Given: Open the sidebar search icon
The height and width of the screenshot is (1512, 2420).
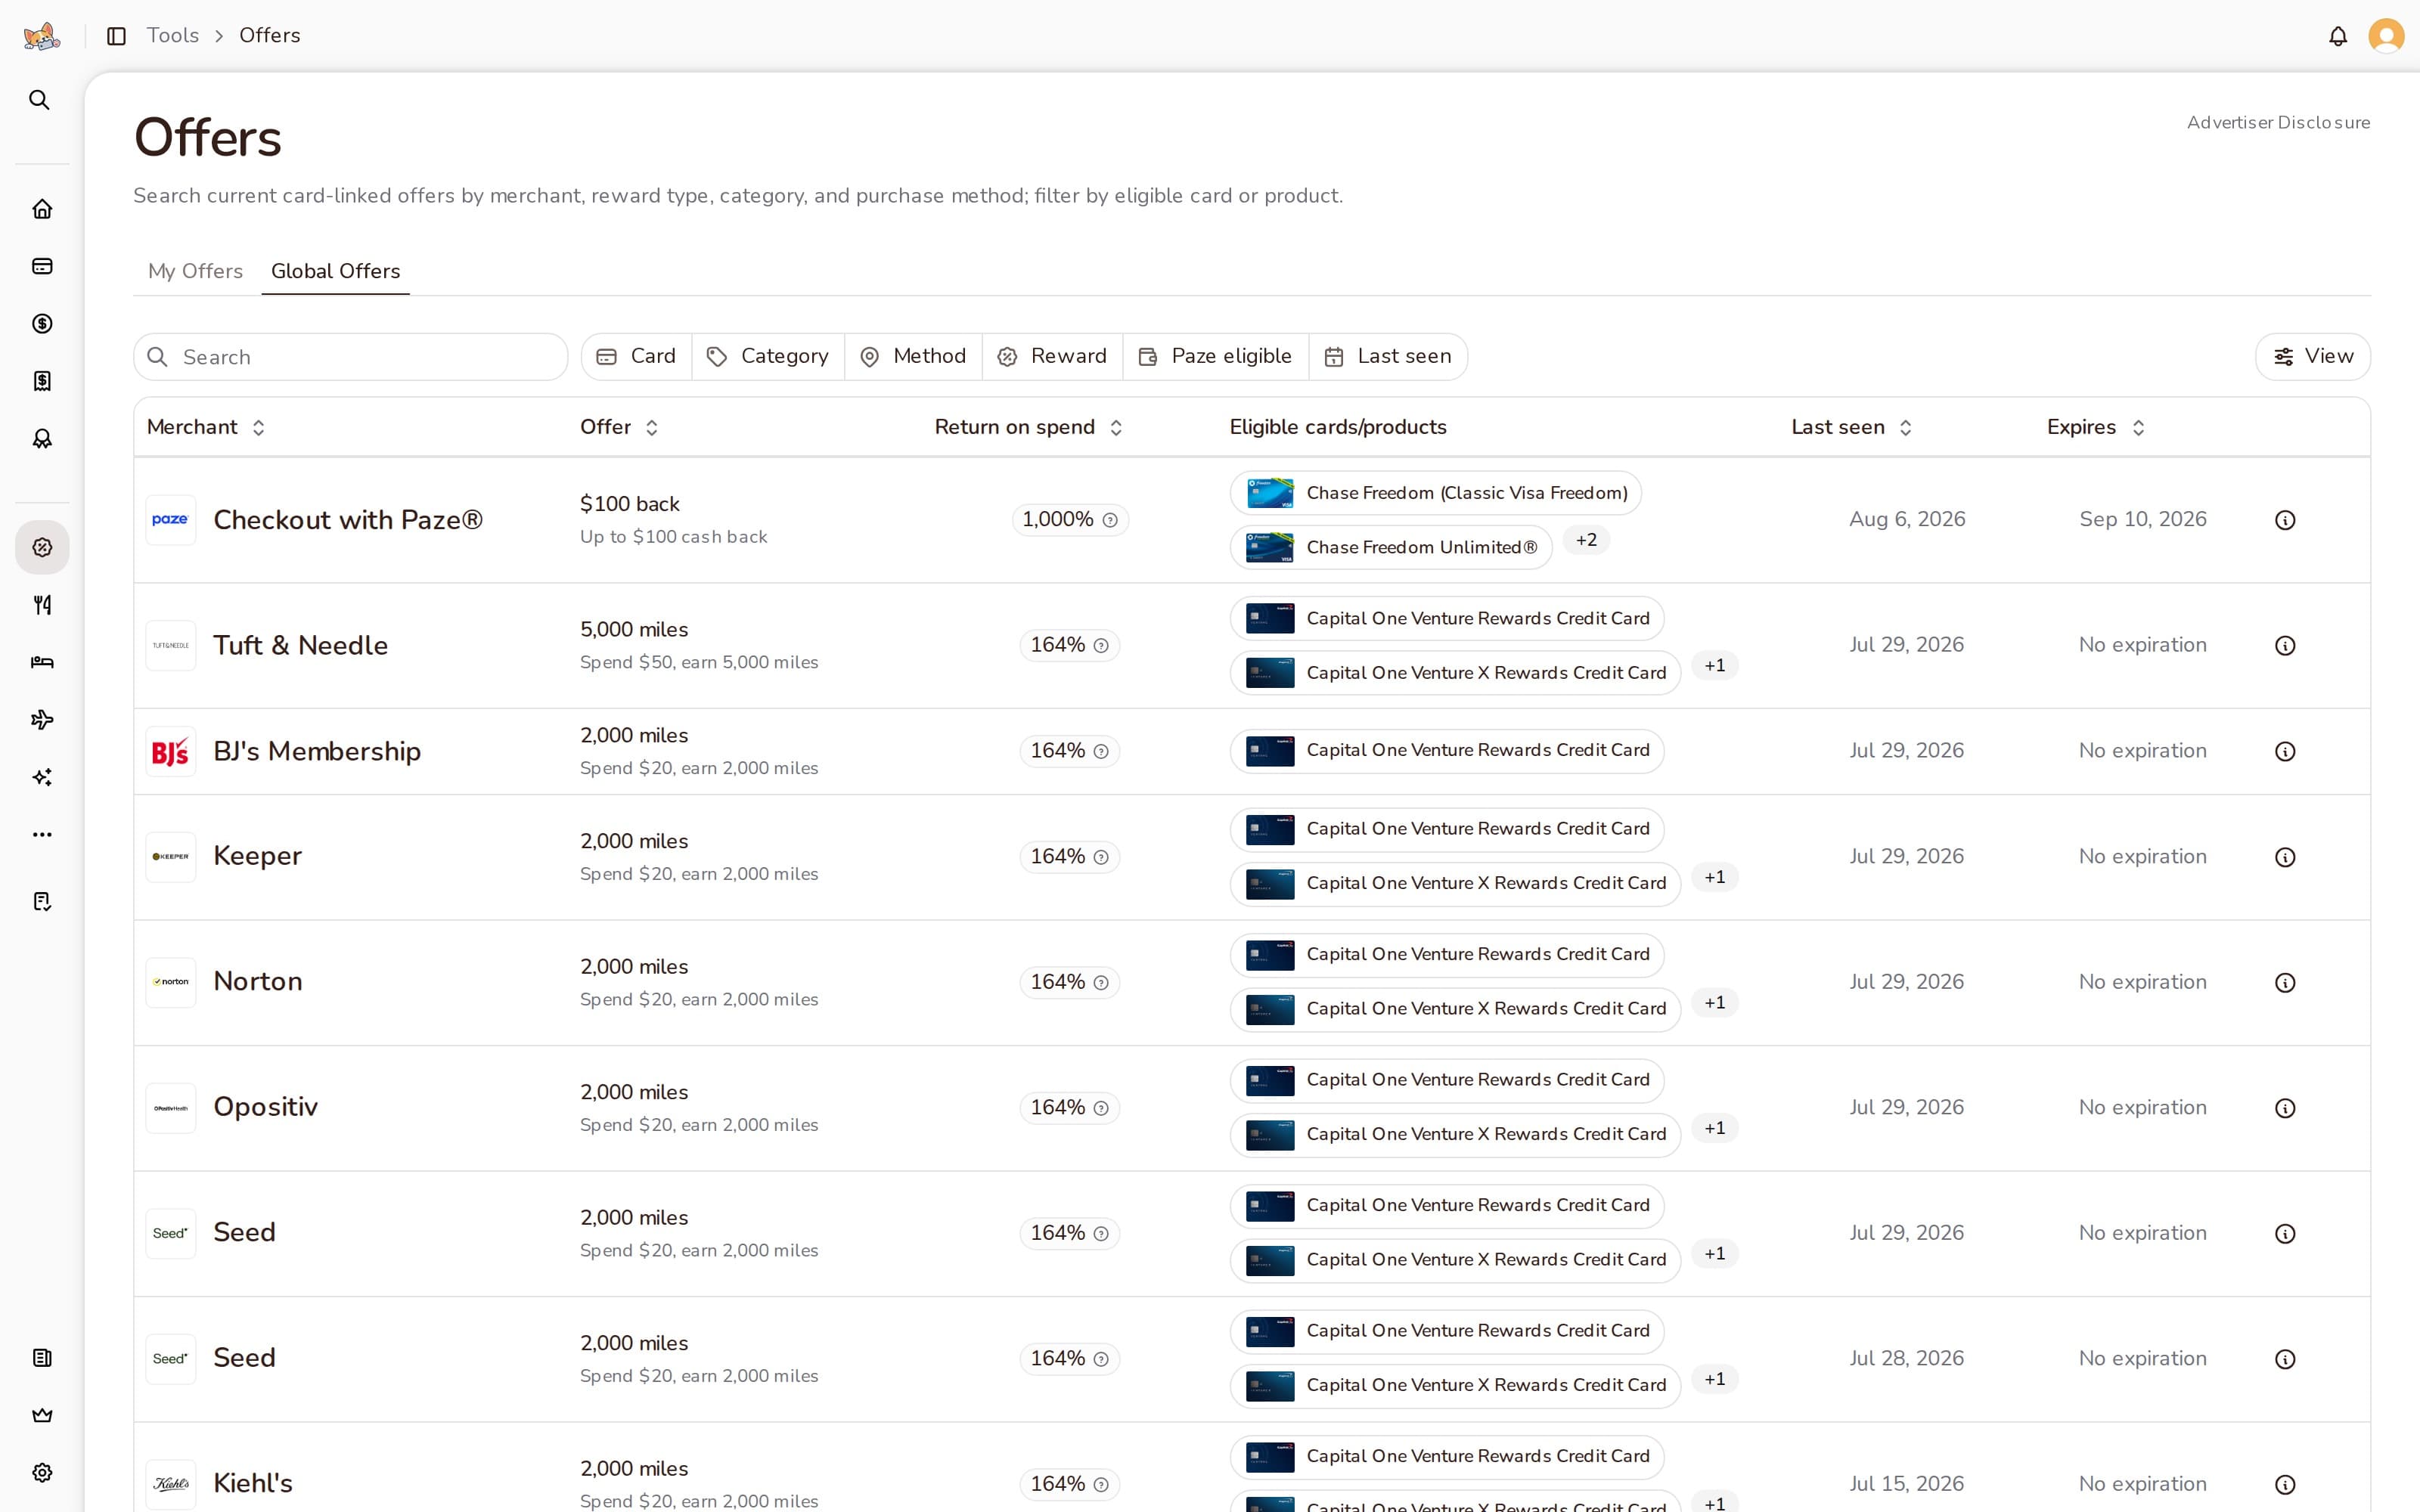Looking at the screenshot, I should point(39,100).
